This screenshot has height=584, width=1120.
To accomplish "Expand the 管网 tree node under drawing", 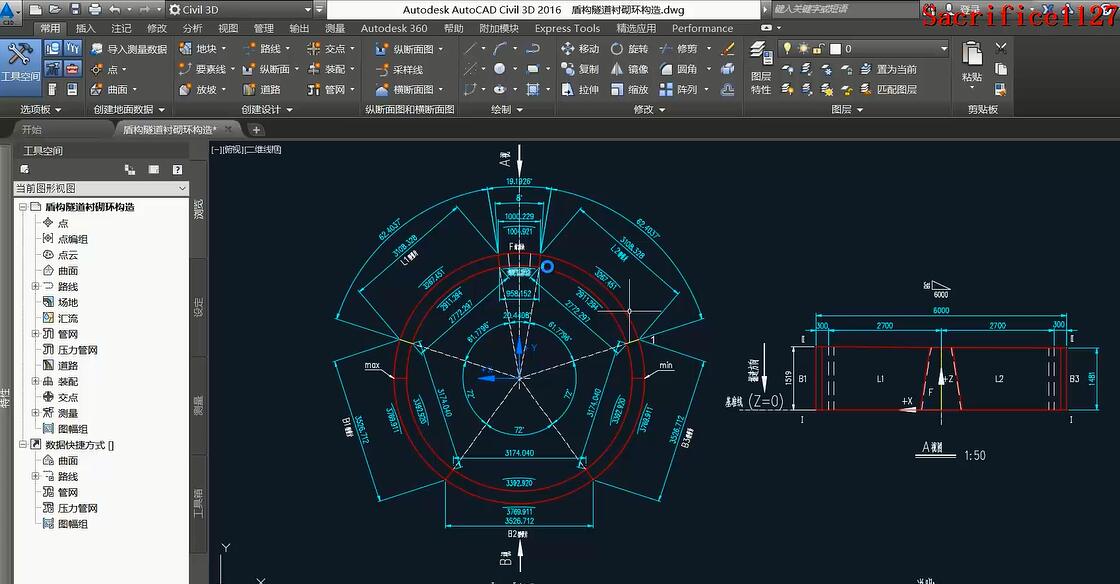I will (x=36, y=334).
